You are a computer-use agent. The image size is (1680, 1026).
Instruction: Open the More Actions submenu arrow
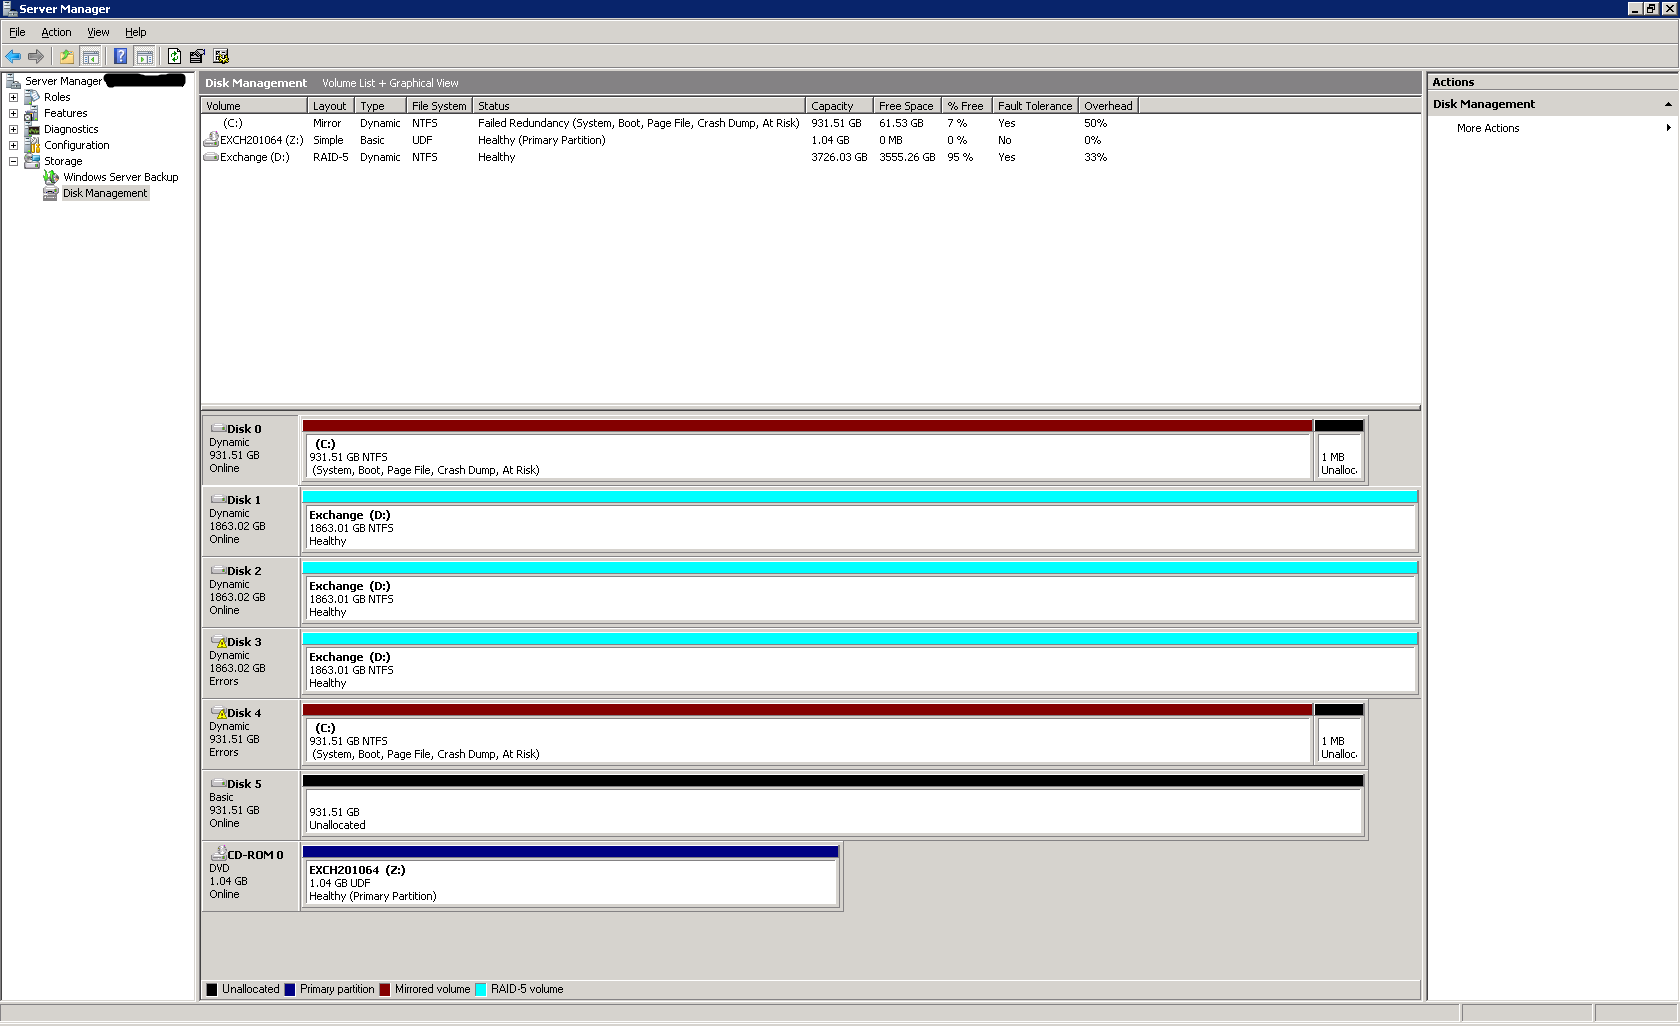pos(1668,128)
